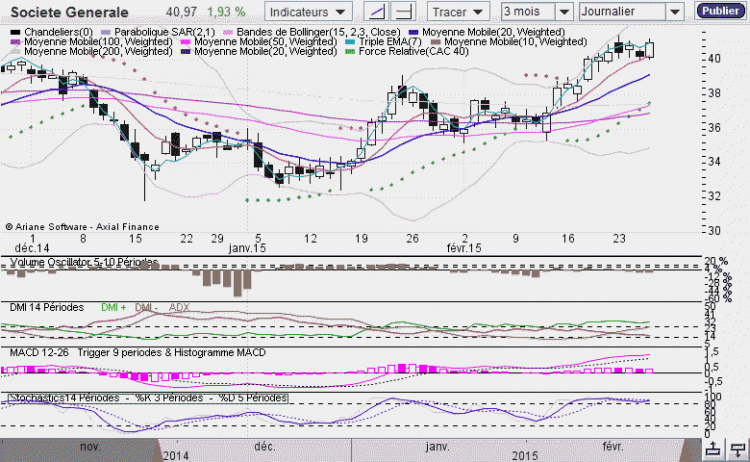This screenshot has width=750, height=462.
Task: Select the diagonal trend line drawing tool
Action: [x=376, y=11]
